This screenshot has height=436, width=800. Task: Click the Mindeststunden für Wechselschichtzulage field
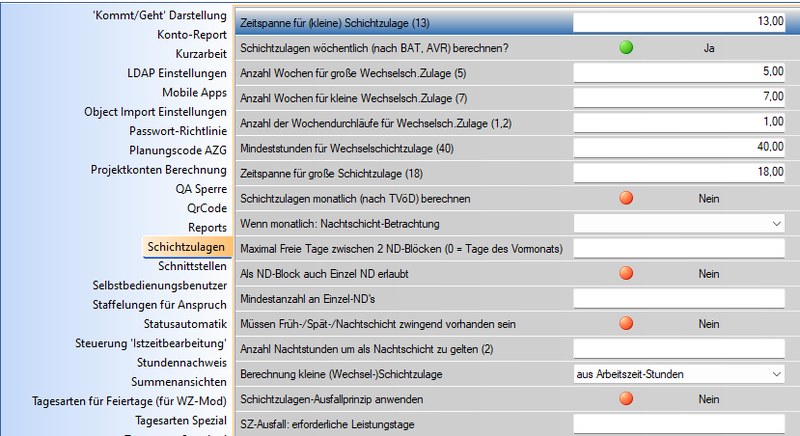point(680,148)
